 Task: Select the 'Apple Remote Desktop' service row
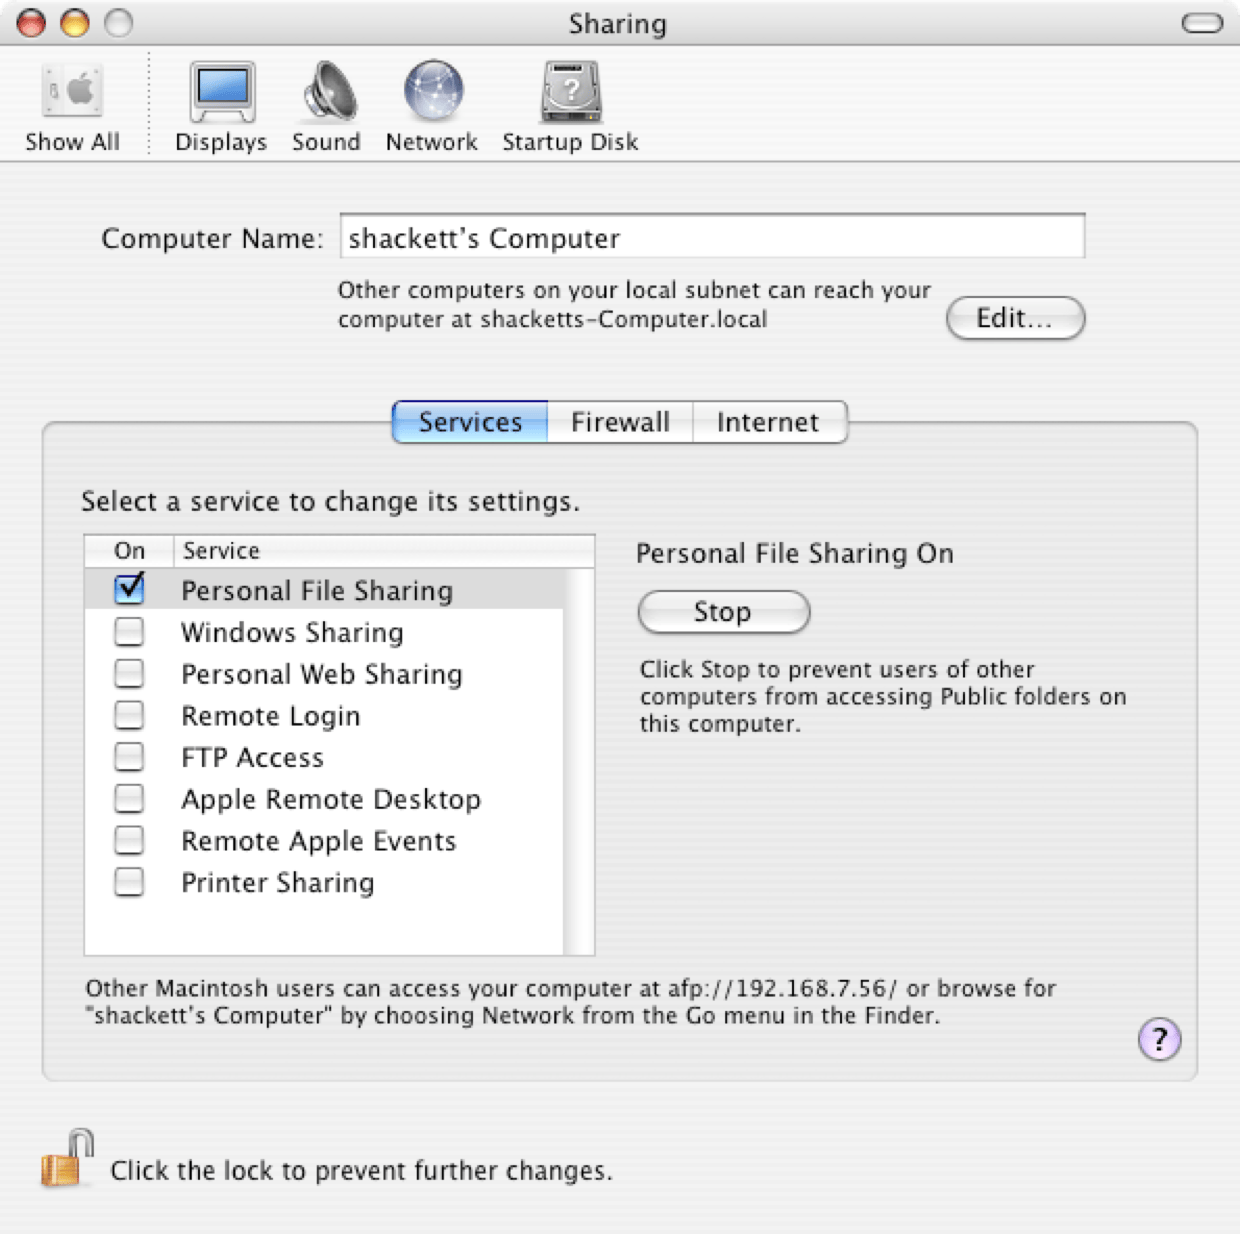point(325,799)
